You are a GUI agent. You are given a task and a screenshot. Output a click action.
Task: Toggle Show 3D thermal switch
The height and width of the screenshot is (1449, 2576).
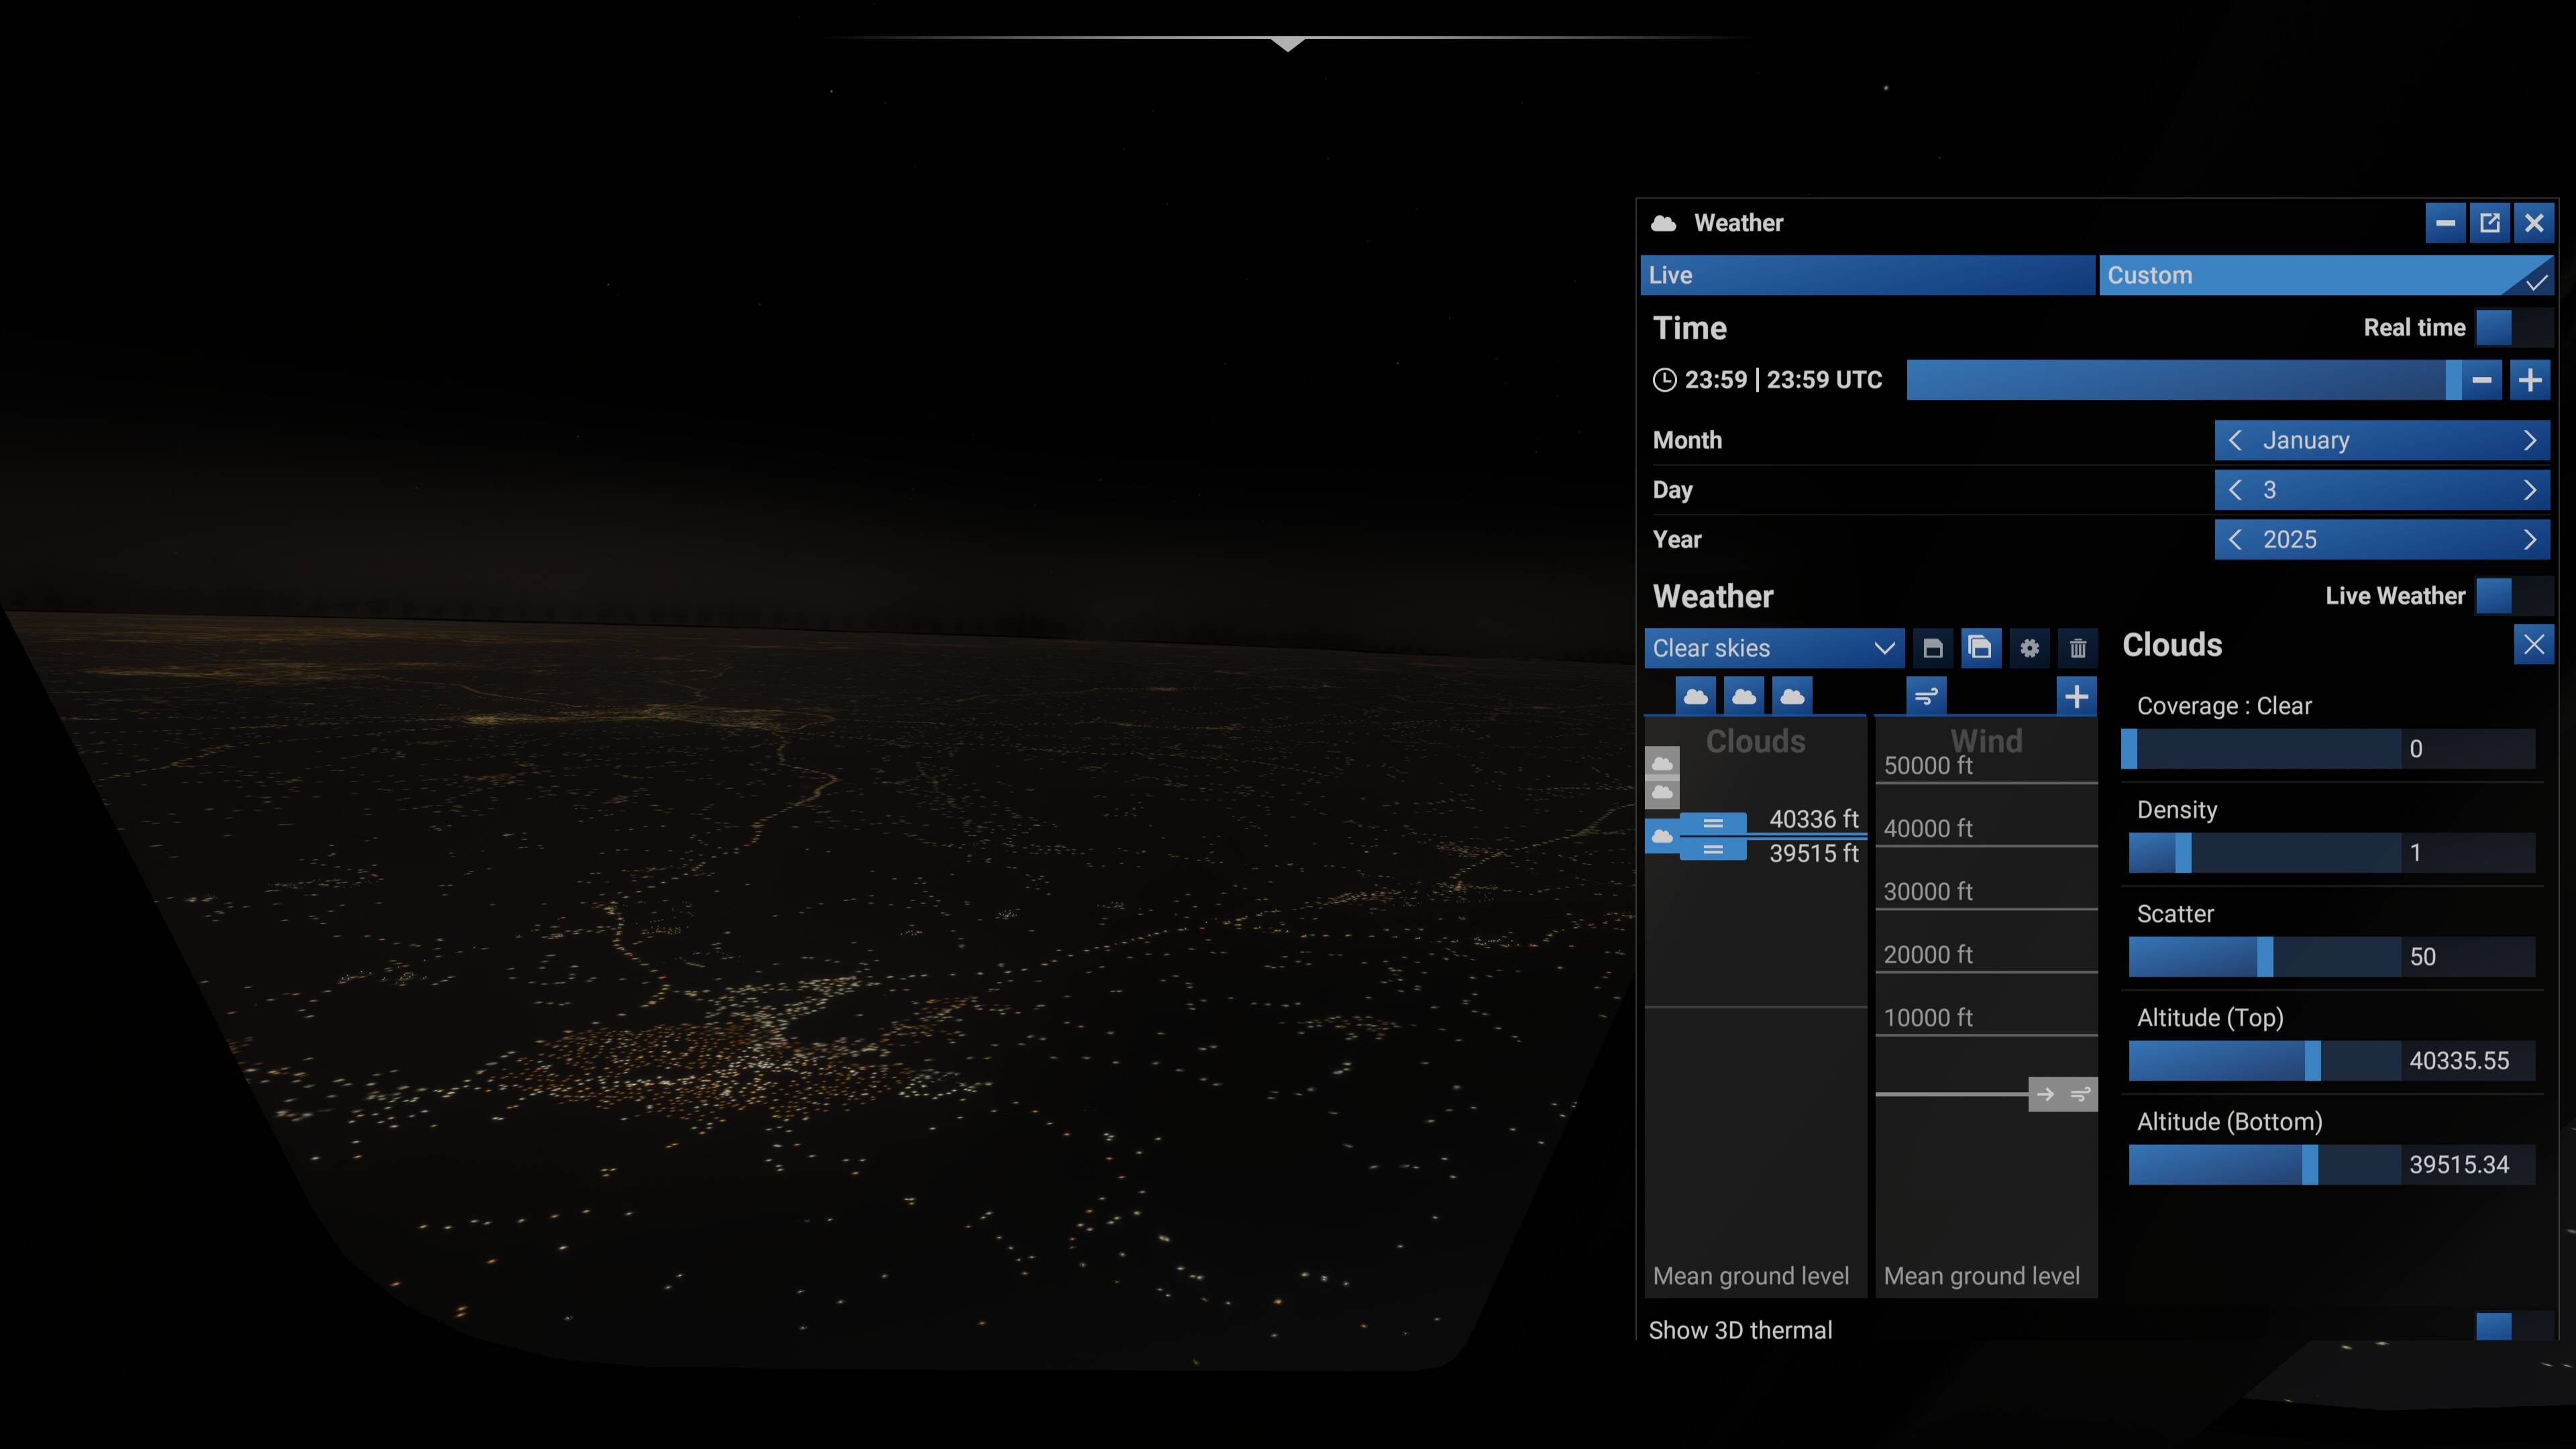[x=2513, y=1328]
